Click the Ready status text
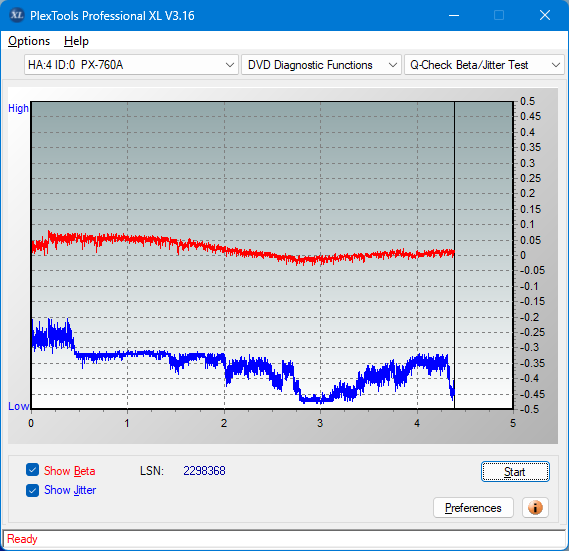 (22, 539)
